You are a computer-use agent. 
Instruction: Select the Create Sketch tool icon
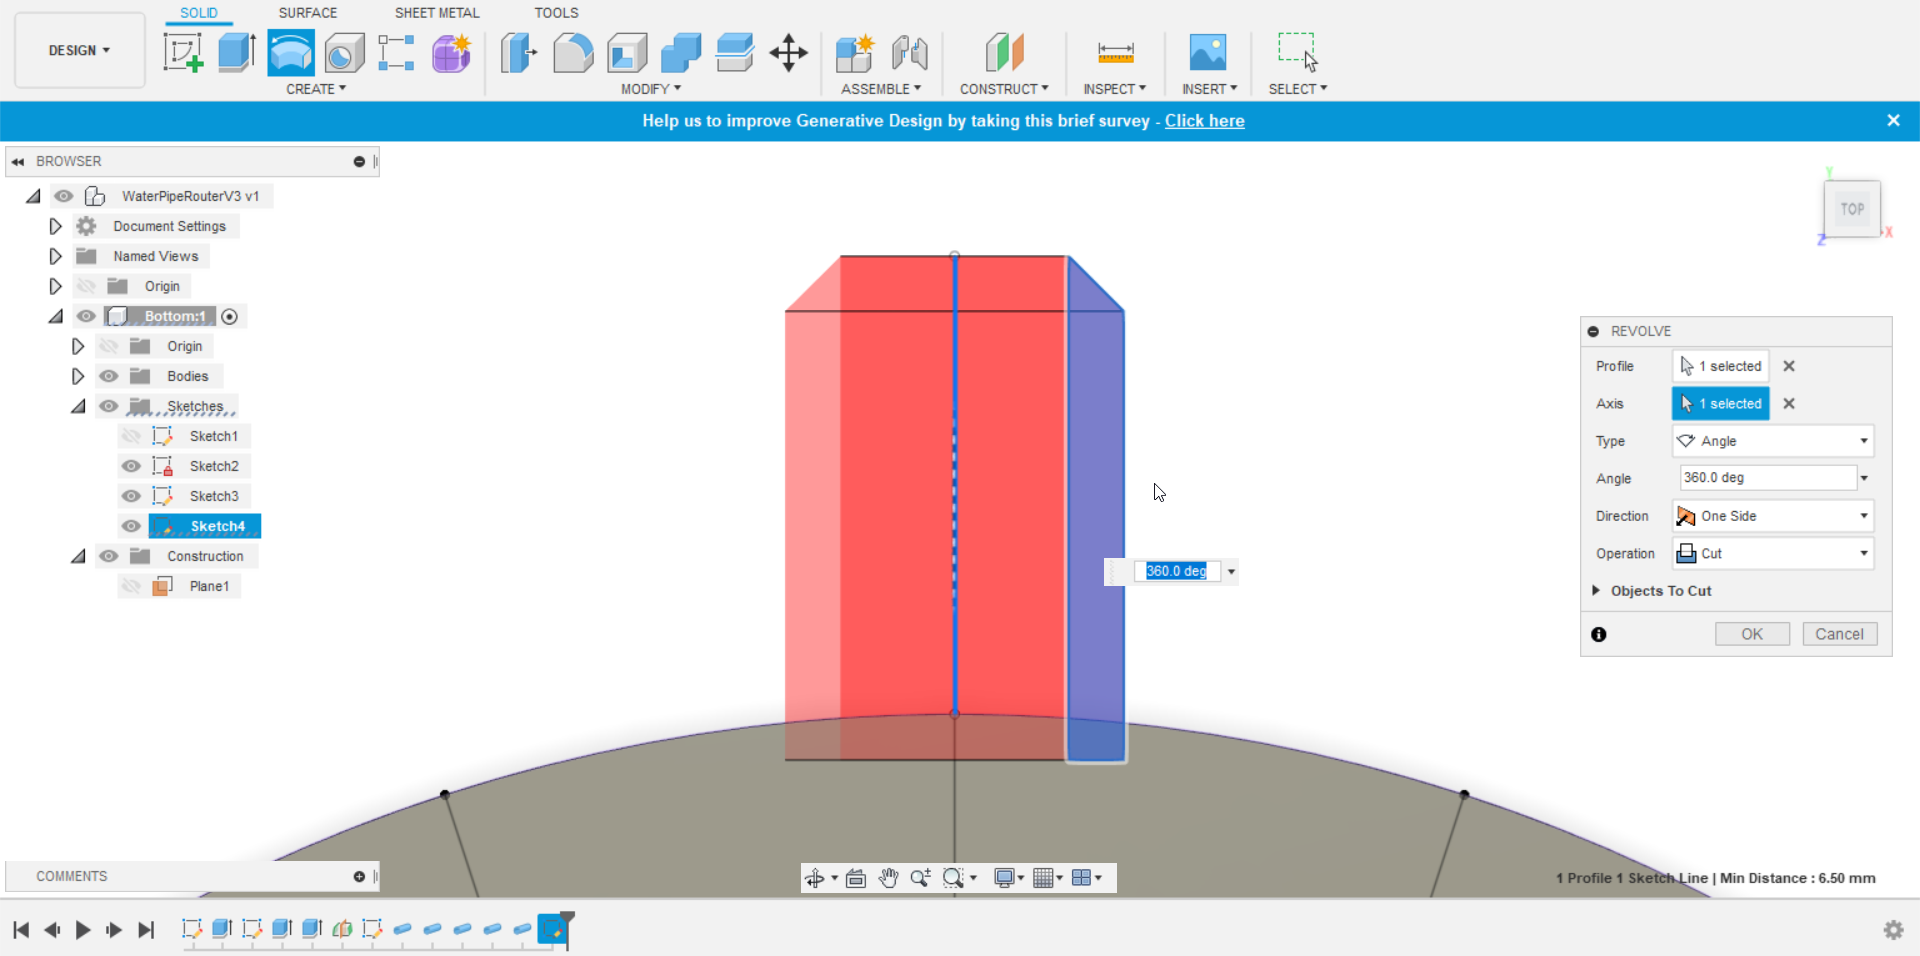point(183,53)
